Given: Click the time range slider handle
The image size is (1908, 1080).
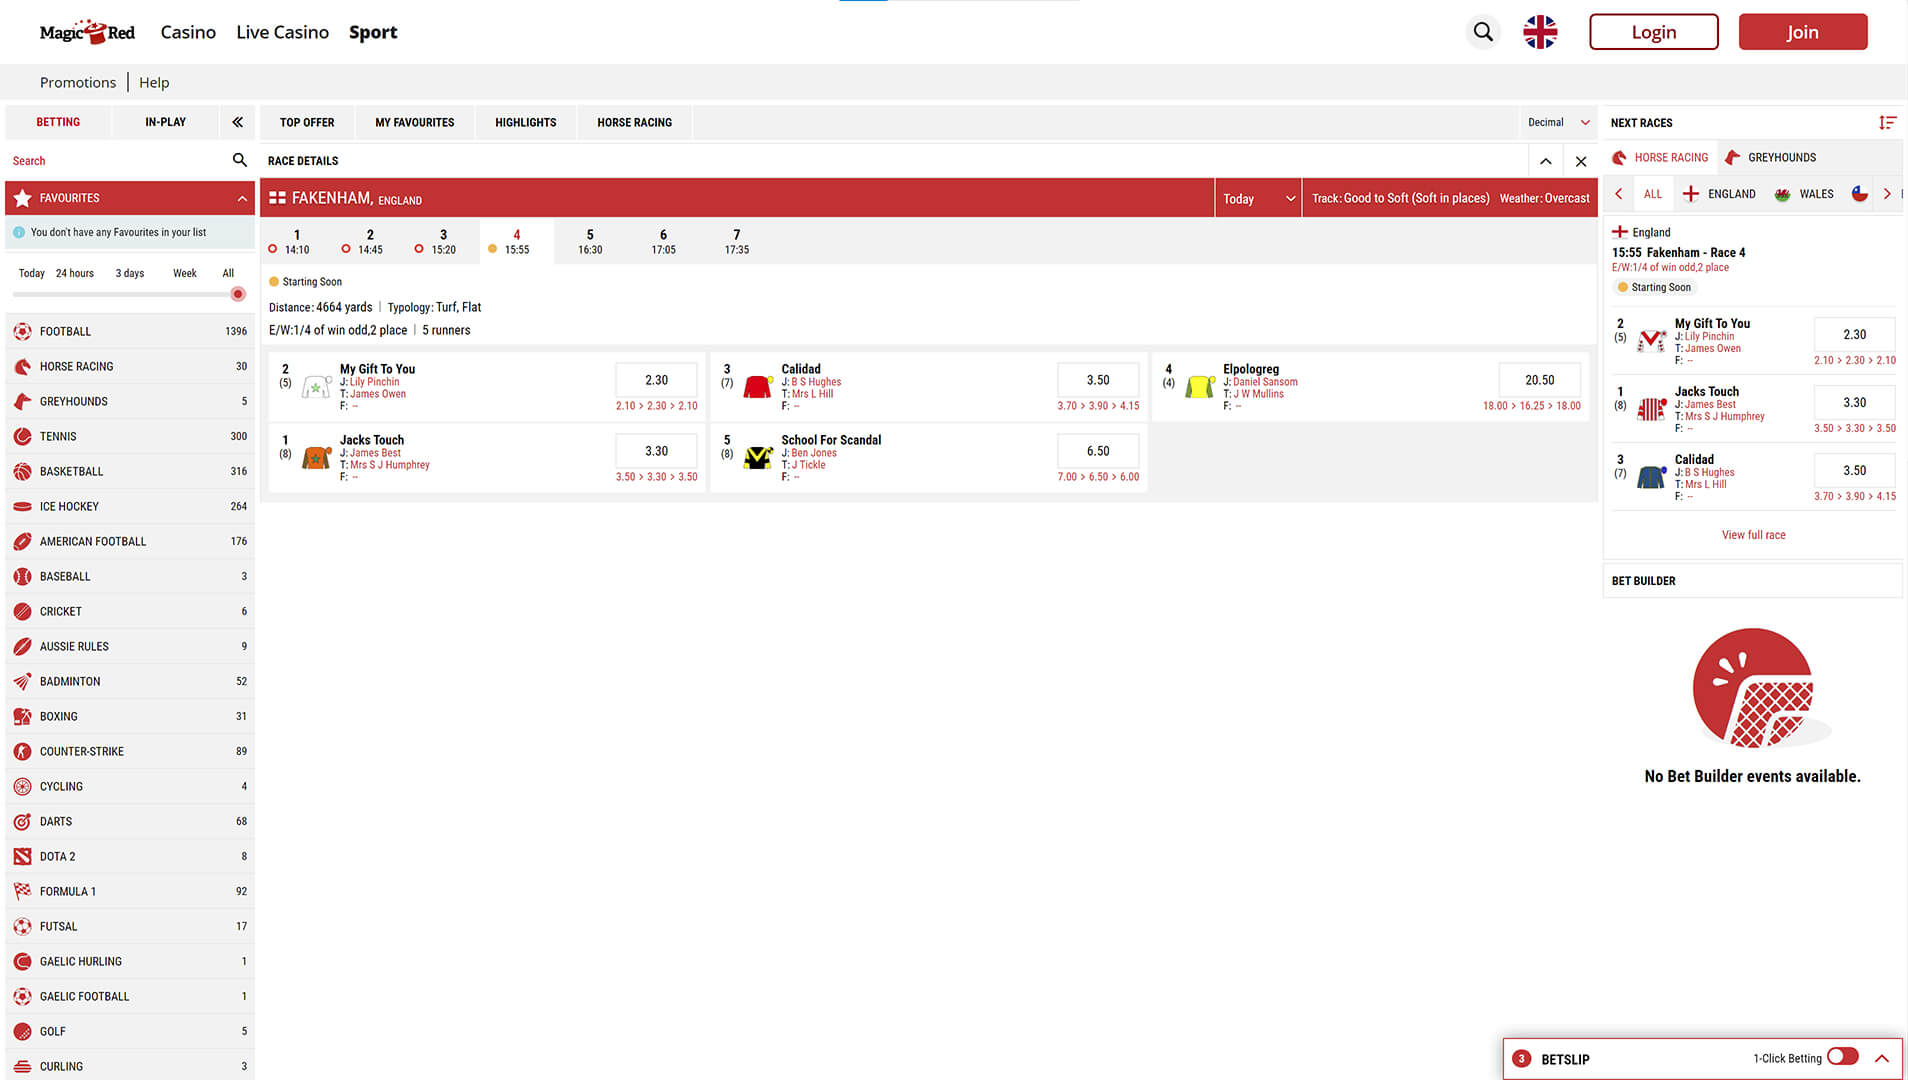Looking at the screenshot, I should 238,294.
